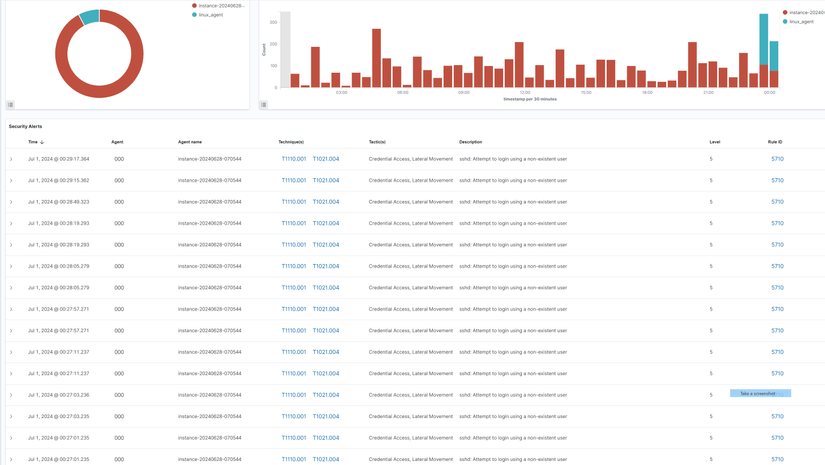The image size is (825, 465).
Task: Click agent 000 in the 00:29:15.362 row
Action: click(x=119, y=180)
